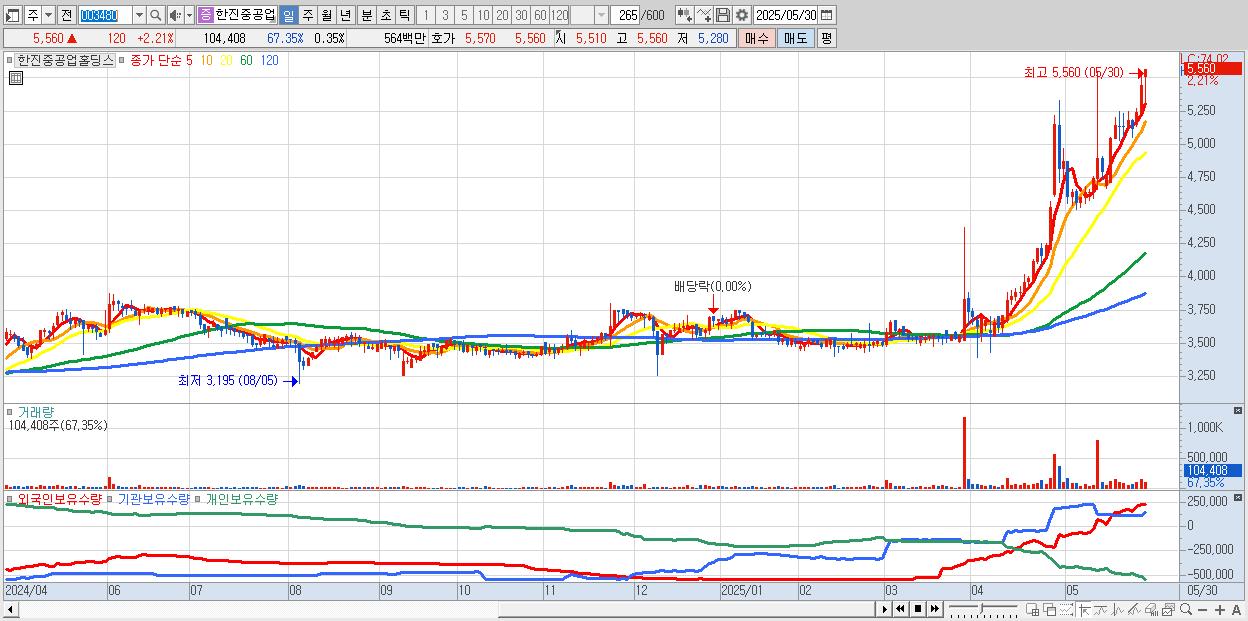Click the vertical spike chart icon at bottom

coord(1118,609)
